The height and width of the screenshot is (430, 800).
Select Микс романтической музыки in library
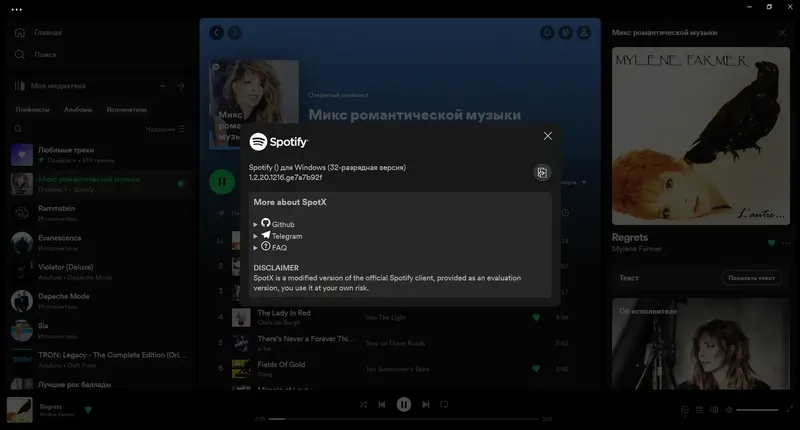(x=98, y=184)
